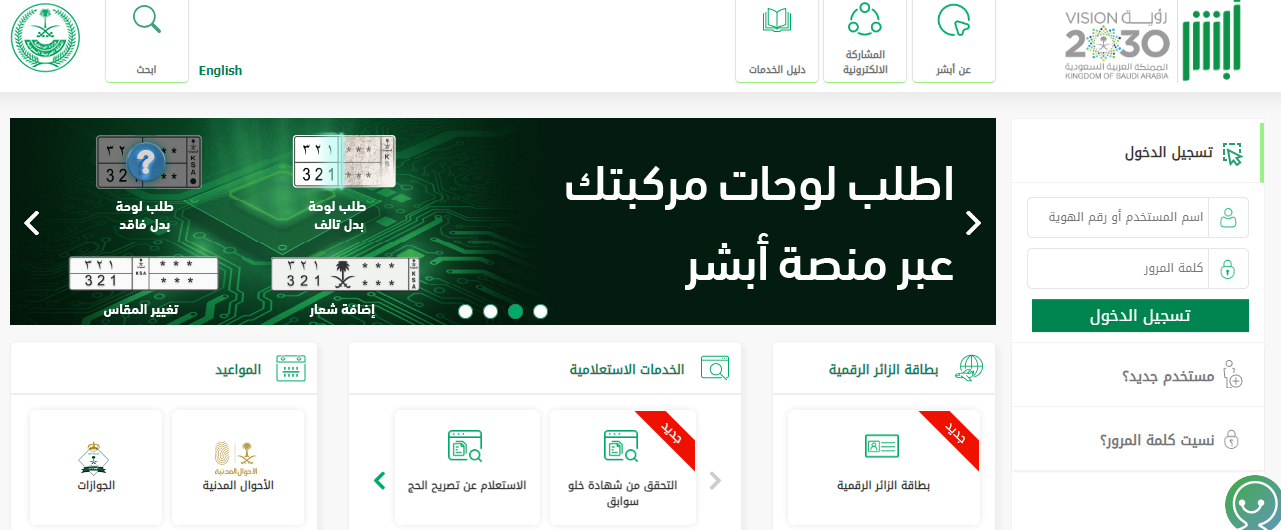
Task: Advance inquiry services with green chevron
Action: click(x=379, y=481)
